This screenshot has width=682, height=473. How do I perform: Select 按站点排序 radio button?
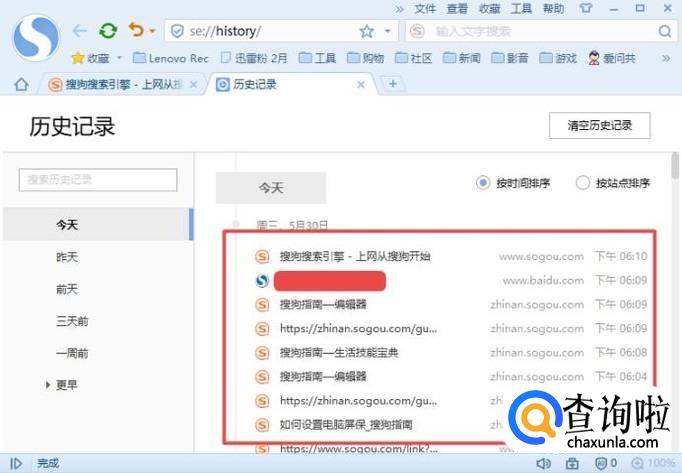coord(583,183)
